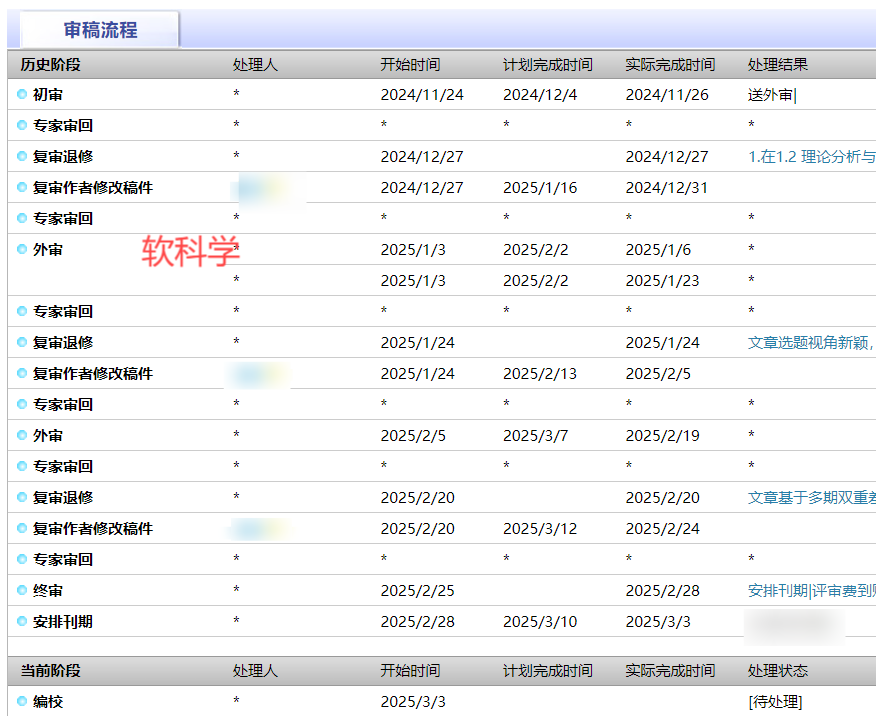
Task: Click the 当前阶段 section header
Action: [50, 670]
